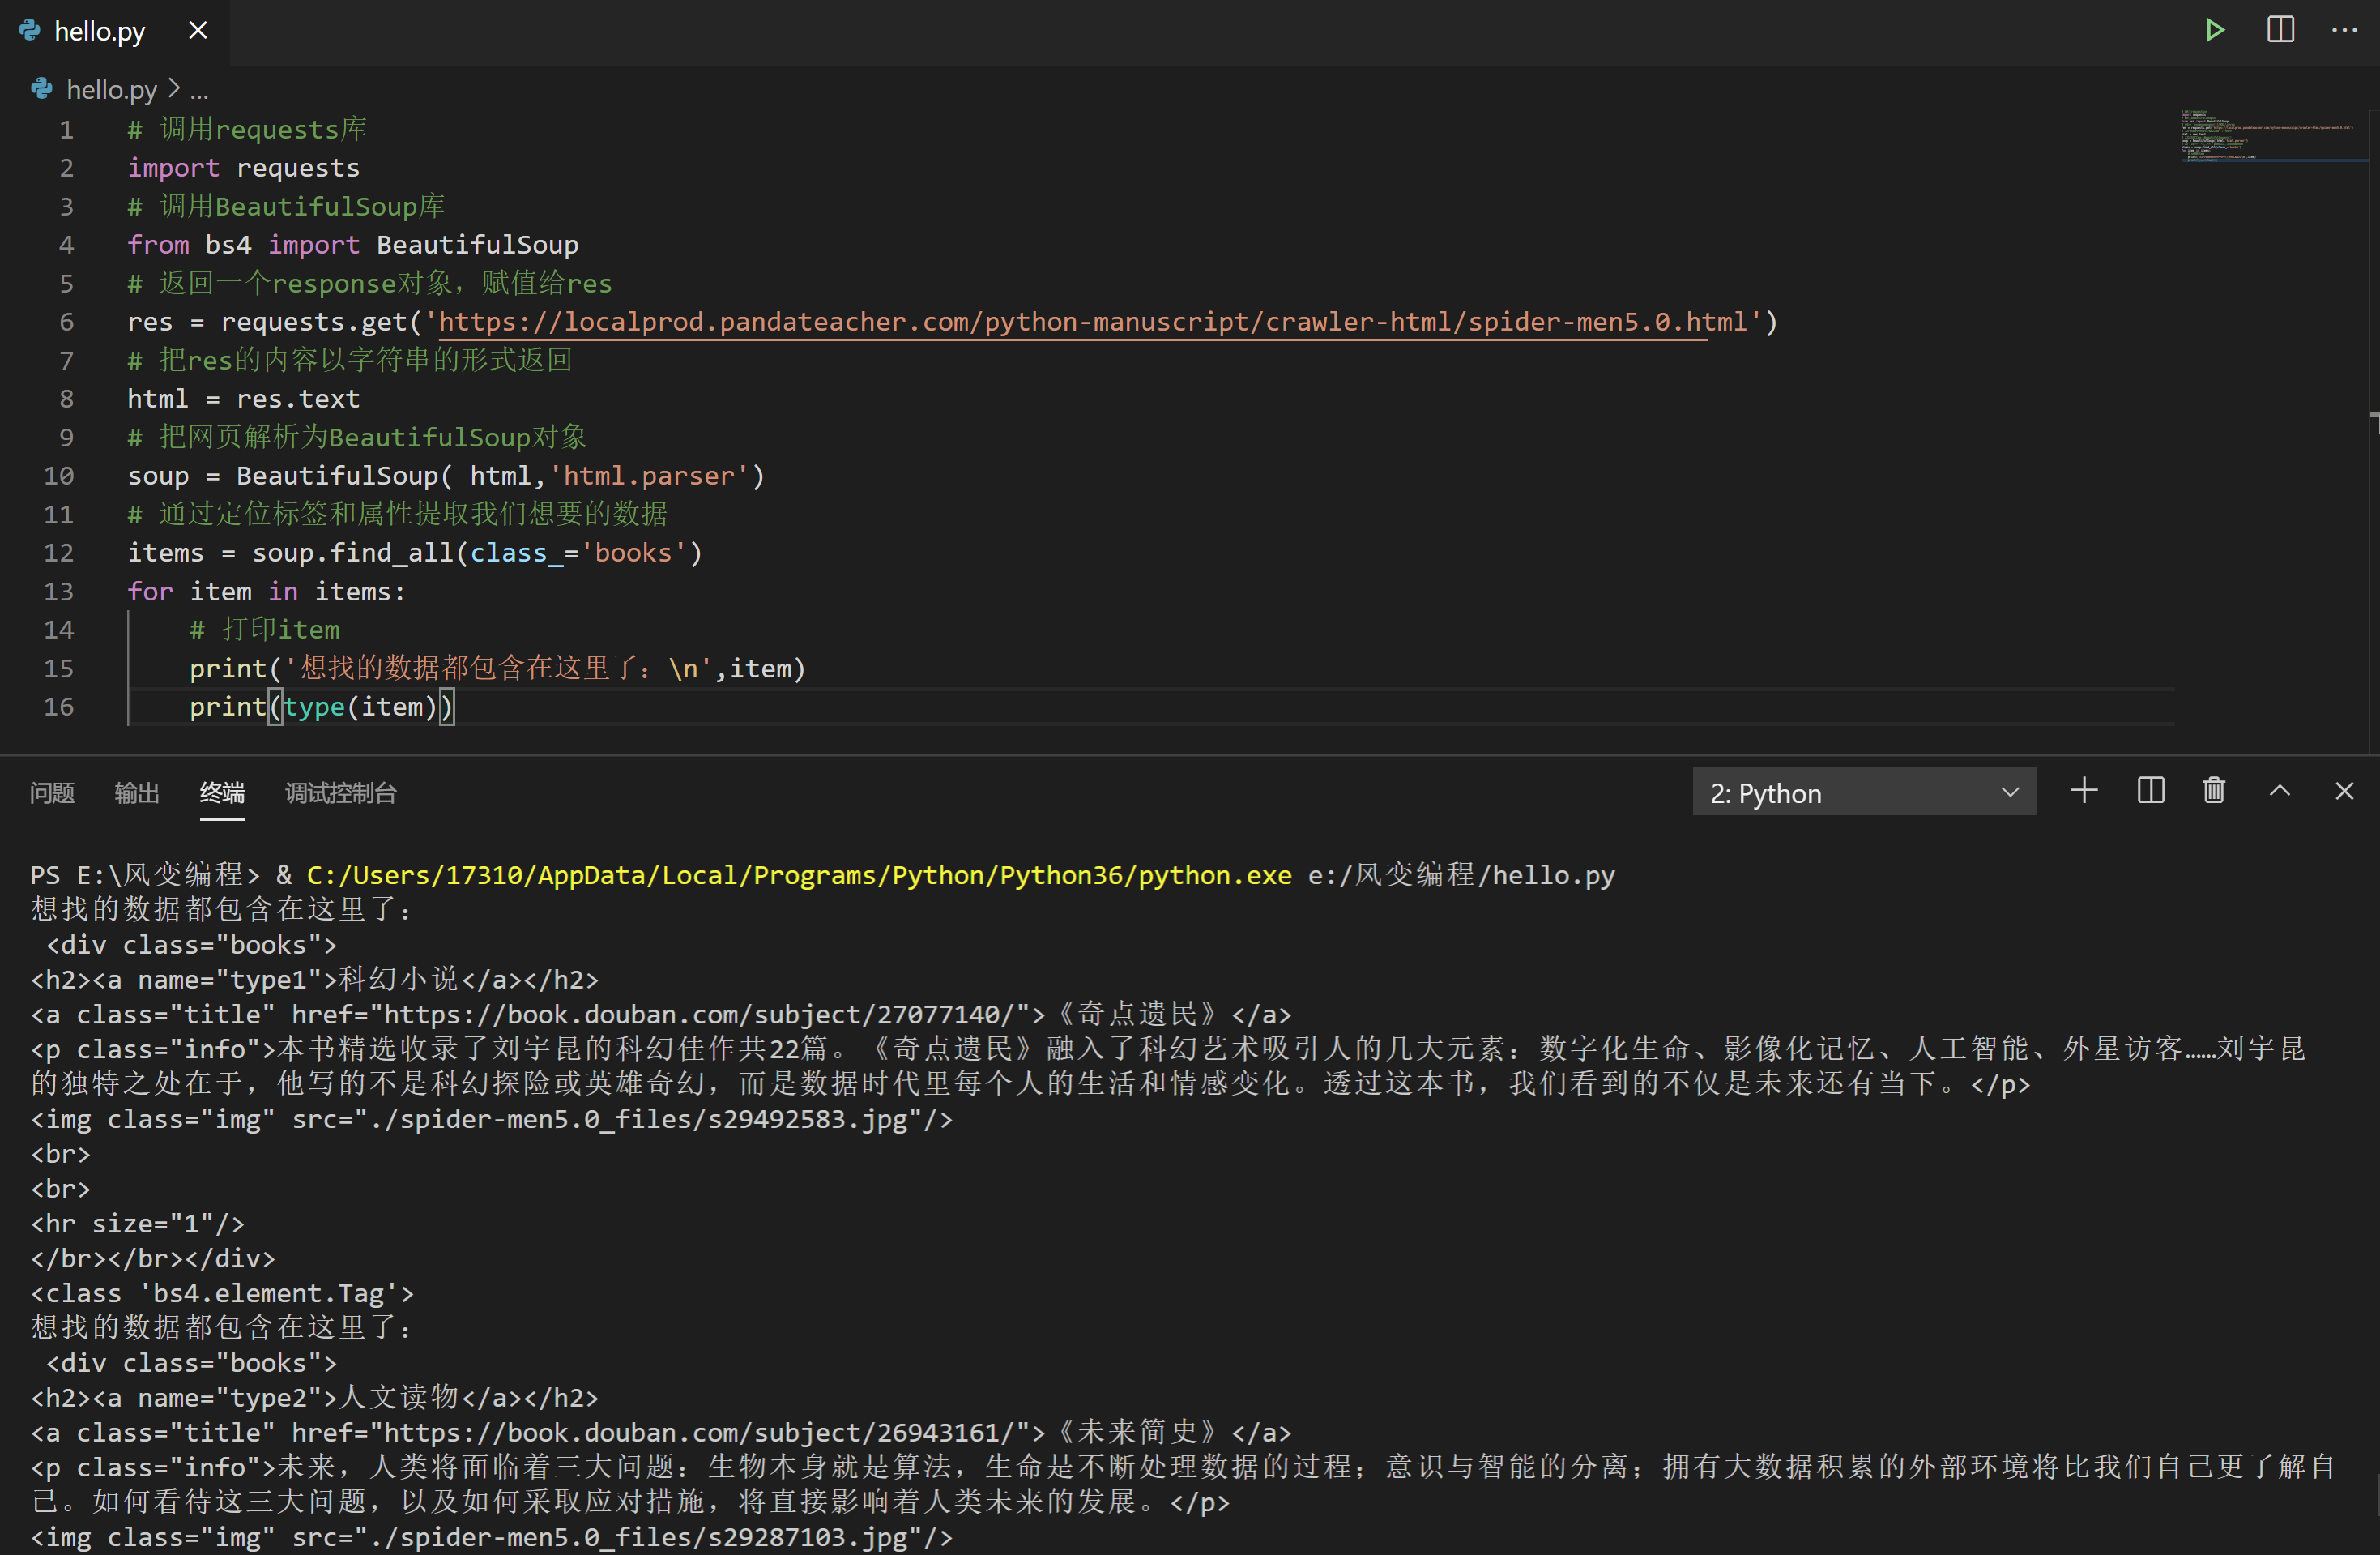Image resolution: width=2380 pixels, height=1555 pixels.
Task: Switch to the 输出 panel tab
Action: [137, 793]
